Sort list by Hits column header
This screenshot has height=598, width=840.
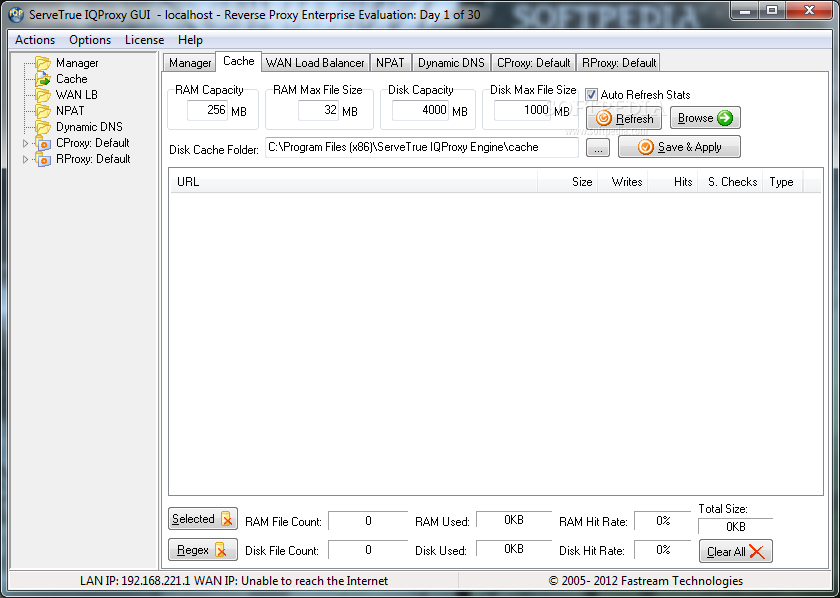672,182
